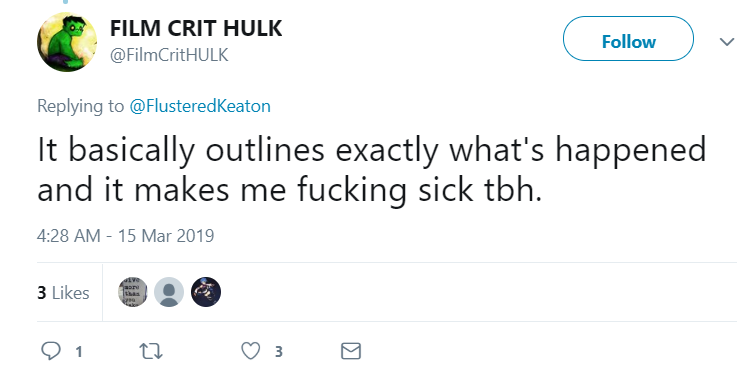Screen dimensions: 753x371
Task: Click the phrase 'fucking sick tbh' in the tweet
Action: [x=419, y=191]
